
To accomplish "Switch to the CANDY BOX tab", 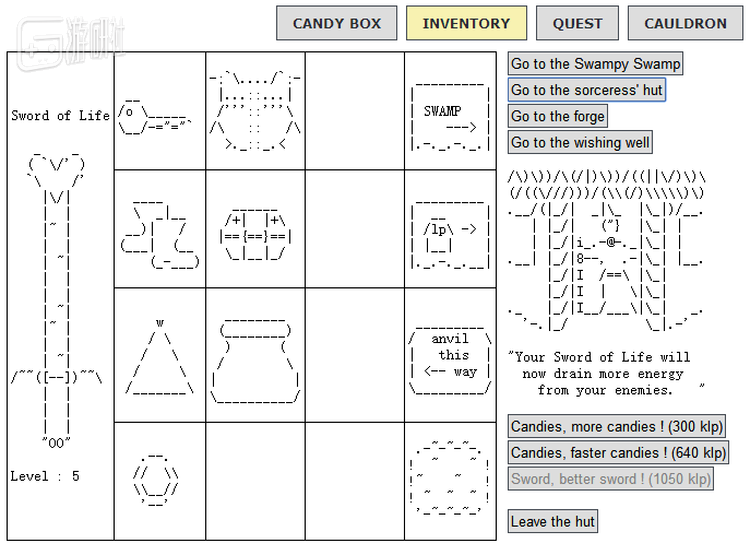I will (336, 23).
